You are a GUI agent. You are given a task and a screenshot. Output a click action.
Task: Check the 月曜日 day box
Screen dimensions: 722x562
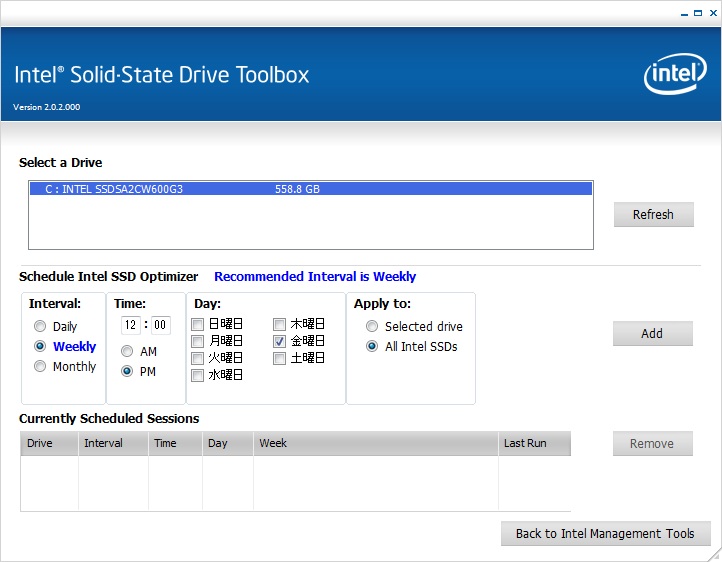point(198,341)
